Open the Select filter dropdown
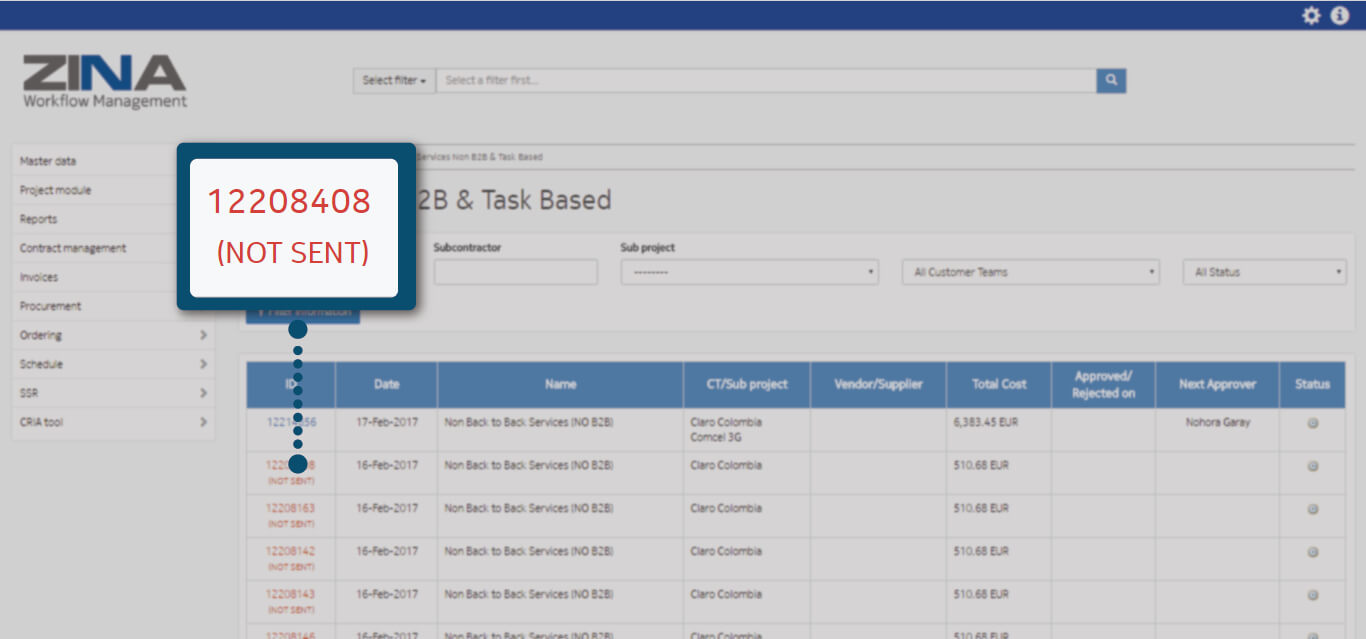1366x639 pixels. click(x=394, y=81)
